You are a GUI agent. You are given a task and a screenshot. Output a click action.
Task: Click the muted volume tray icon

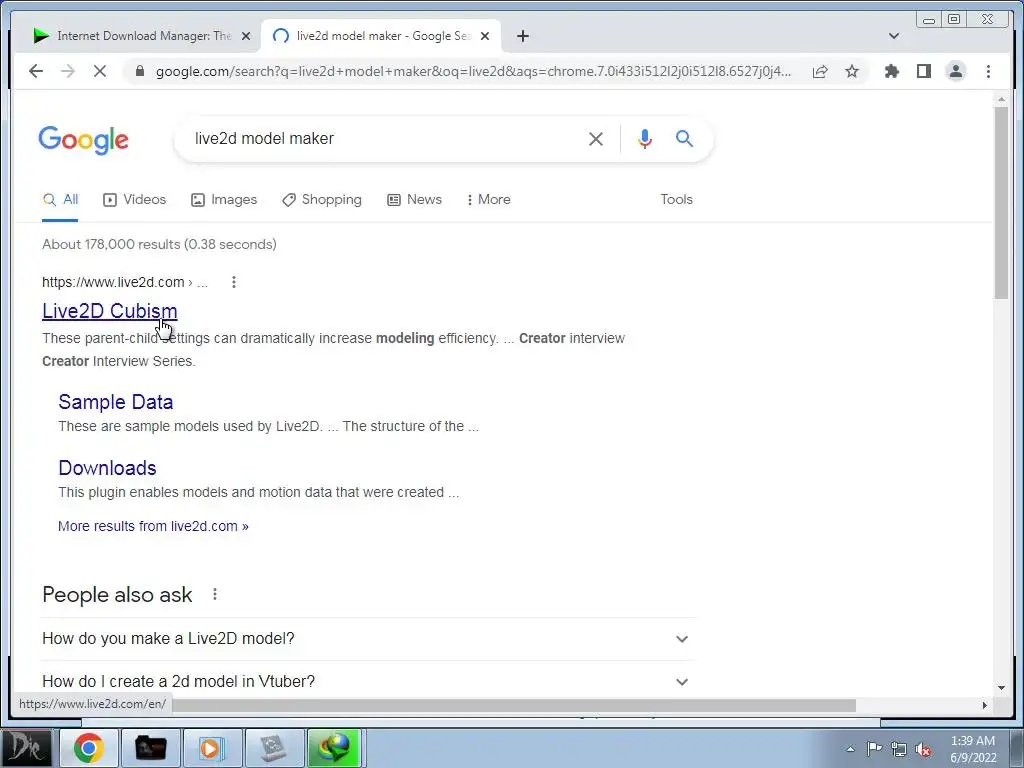pyautogui.click(x=923, y=749)
